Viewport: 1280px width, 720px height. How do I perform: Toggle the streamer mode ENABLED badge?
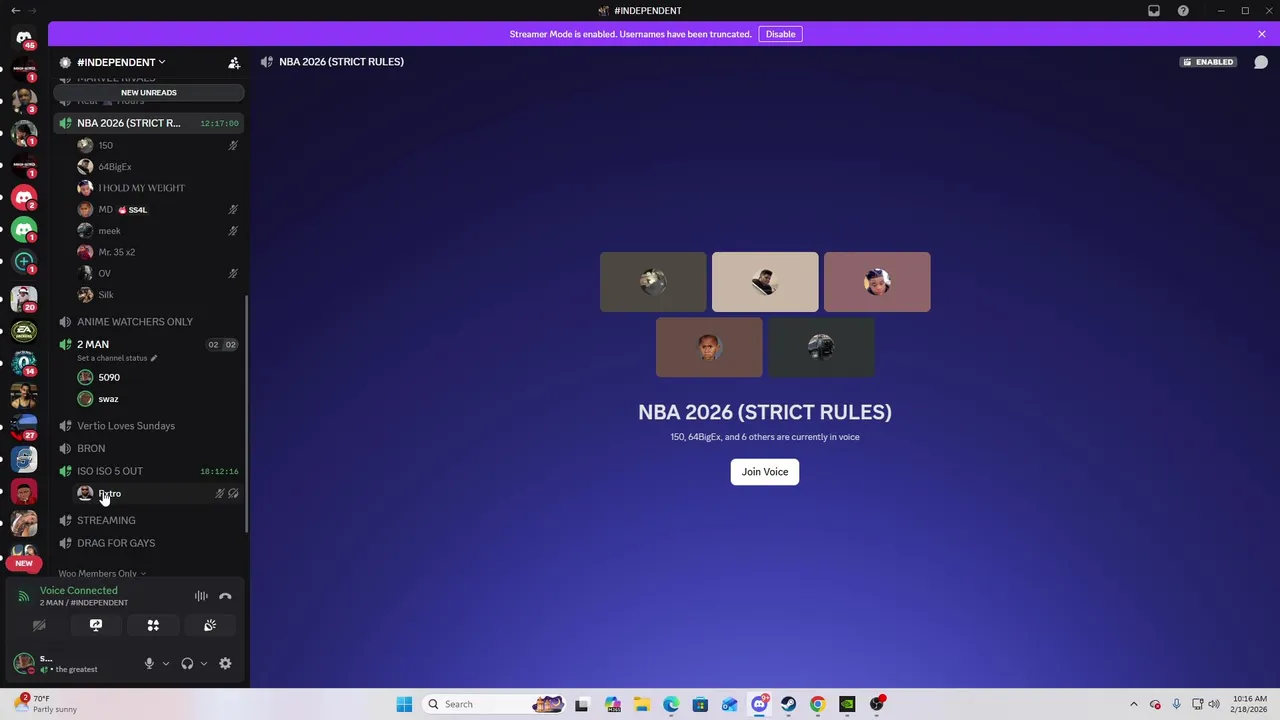pos(1208,62)
